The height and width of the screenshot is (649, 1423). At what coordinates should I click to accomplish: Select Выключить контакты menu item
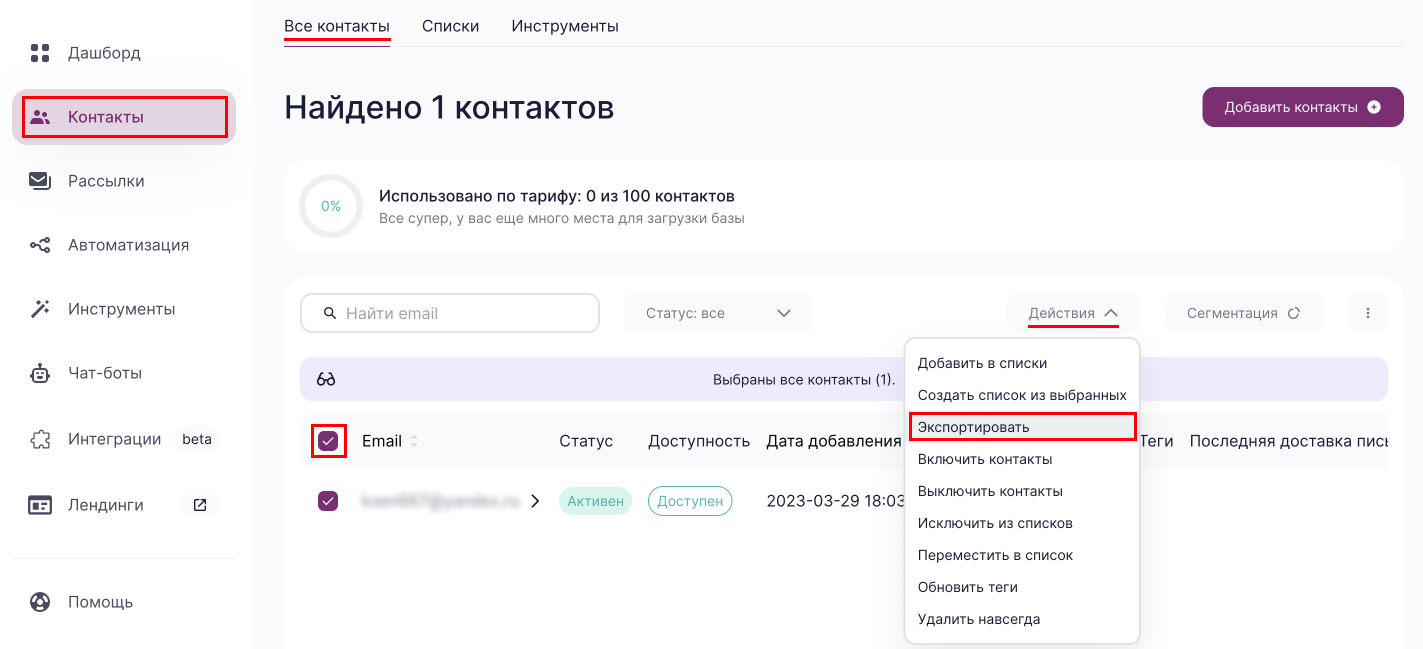click(x=1022, y=491)
